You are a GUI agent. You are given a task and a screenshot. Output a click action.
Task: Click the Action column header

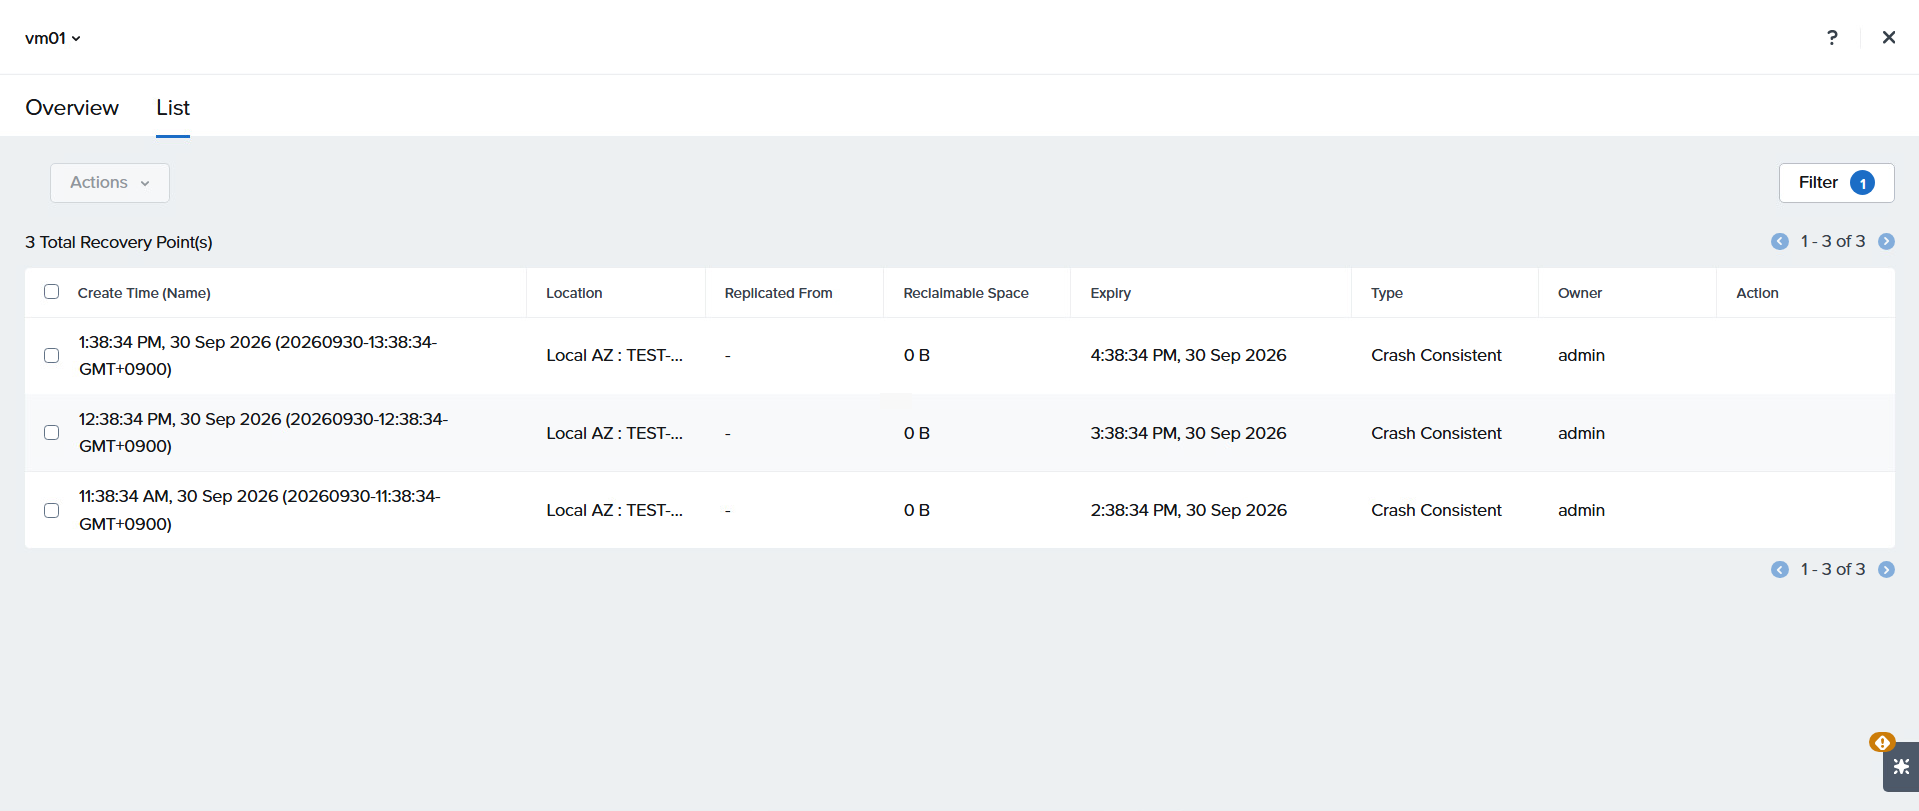point(1757,293)
